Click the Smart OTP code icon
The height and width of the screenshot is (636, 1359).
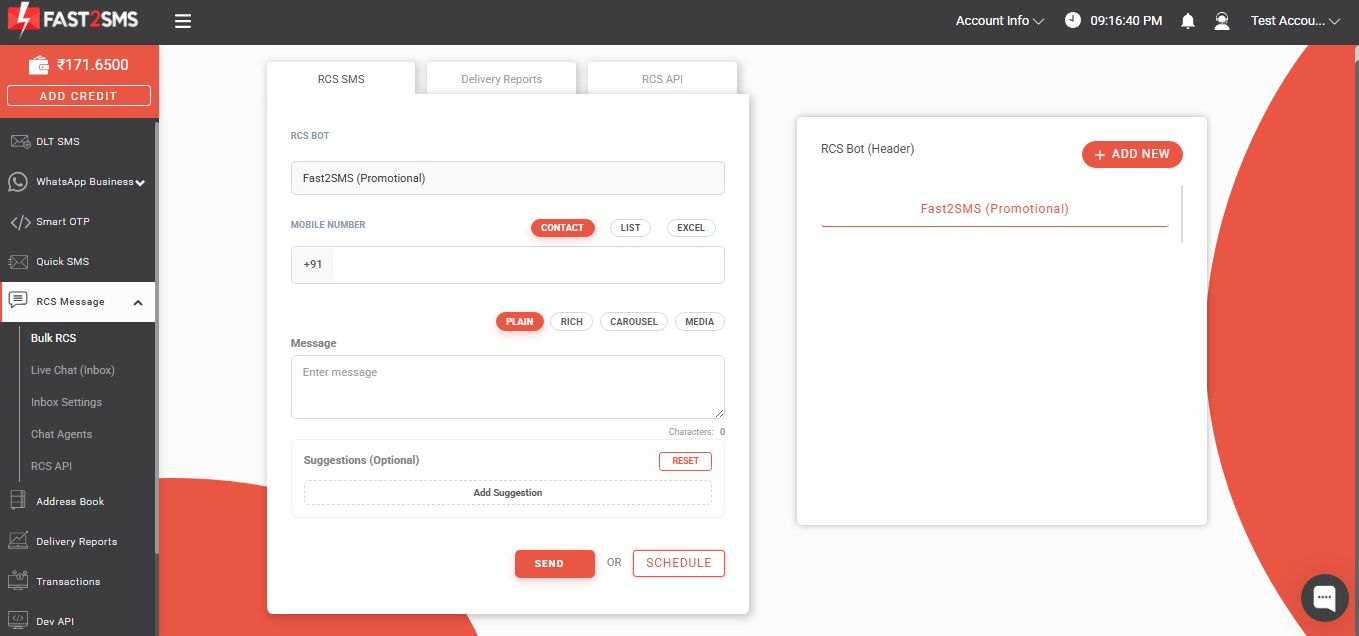19,222
